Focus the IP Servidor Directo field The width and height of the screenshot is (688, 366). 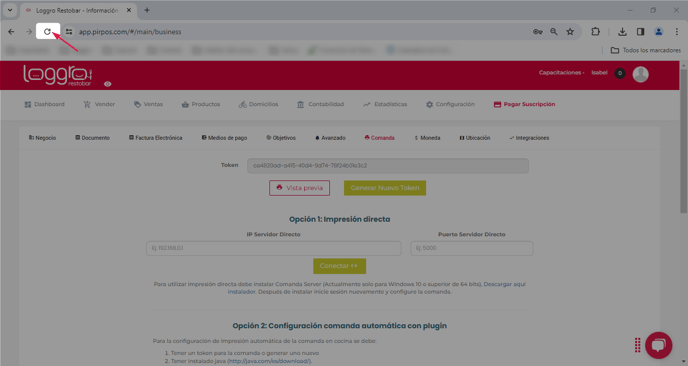pyautogui.click(x=273, y=248)
